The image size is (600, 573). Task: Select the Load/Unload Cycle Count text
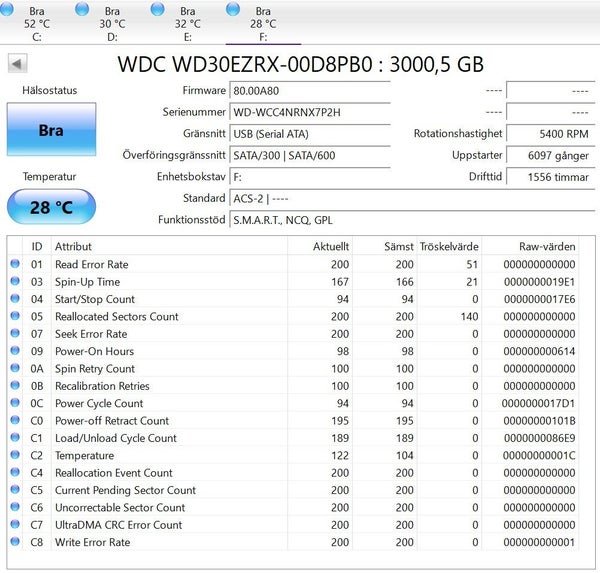[116, 438]
